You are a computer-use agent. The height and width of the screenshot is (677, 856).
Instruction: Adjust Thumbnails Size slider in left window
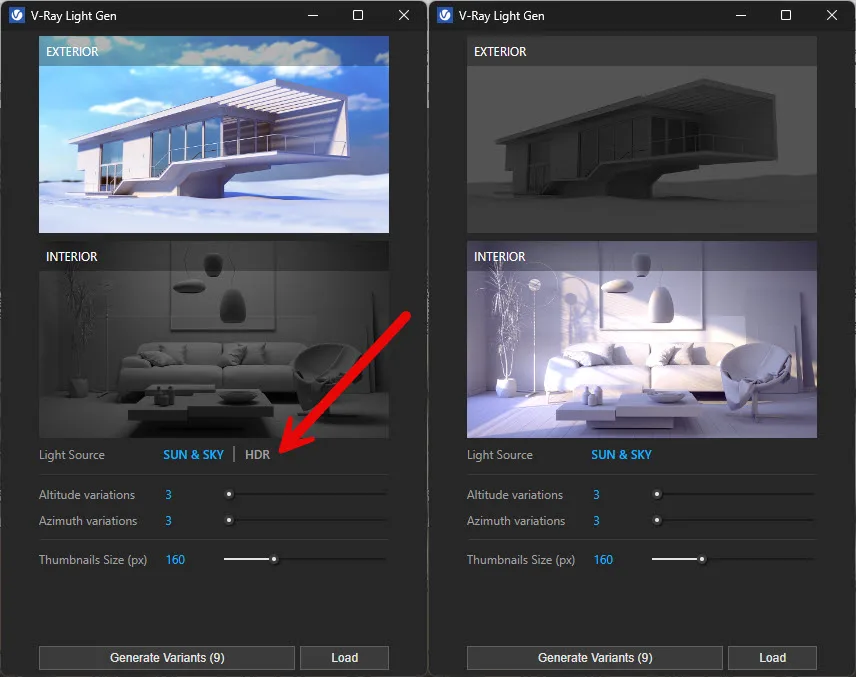[274, 560]
